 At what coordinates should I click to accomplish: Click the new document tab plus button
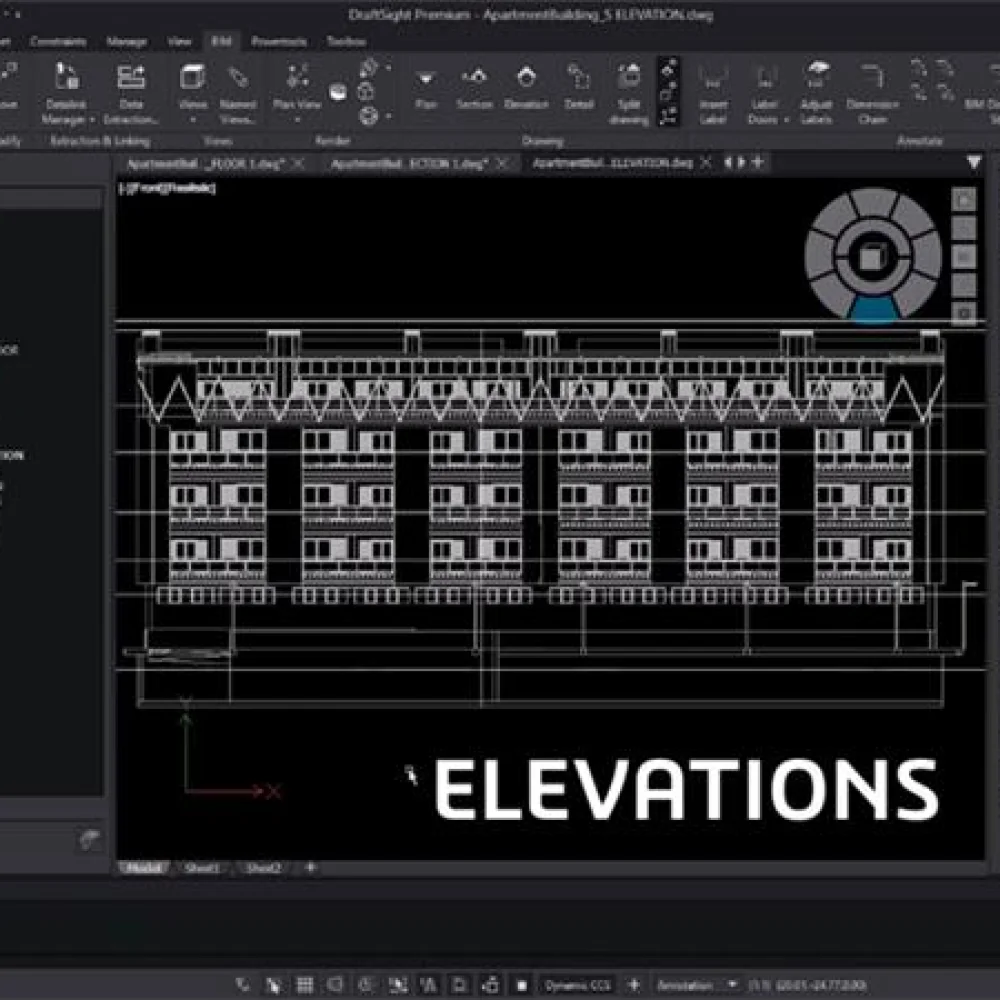tap(758, 162)
